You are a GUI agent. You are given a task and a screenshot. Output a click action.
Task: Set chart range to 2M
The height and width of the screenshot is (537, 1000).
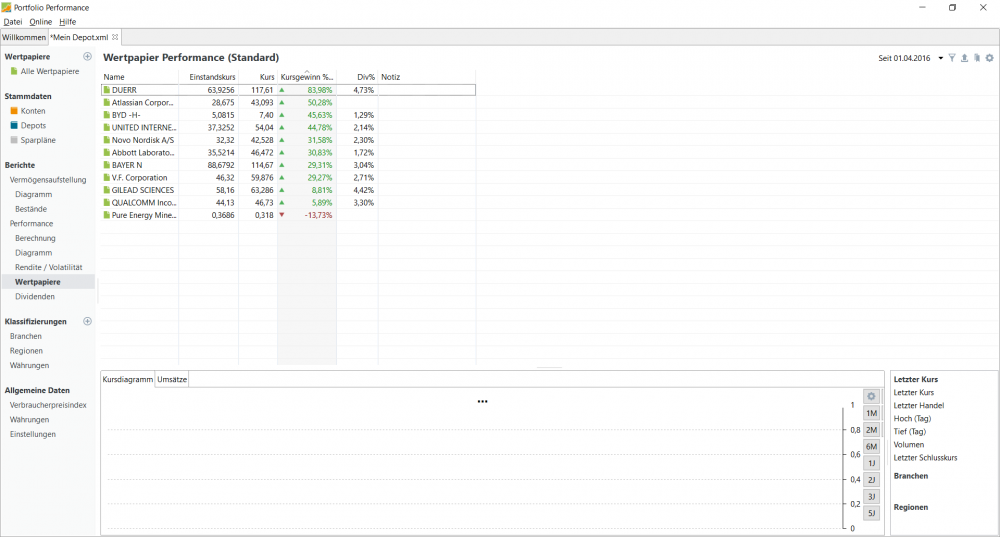point(871,430)
